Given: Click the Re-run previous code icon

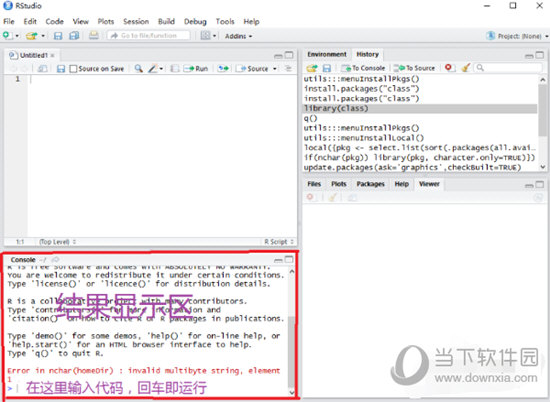Looking at the screenshot, I should tap(223, 68).
